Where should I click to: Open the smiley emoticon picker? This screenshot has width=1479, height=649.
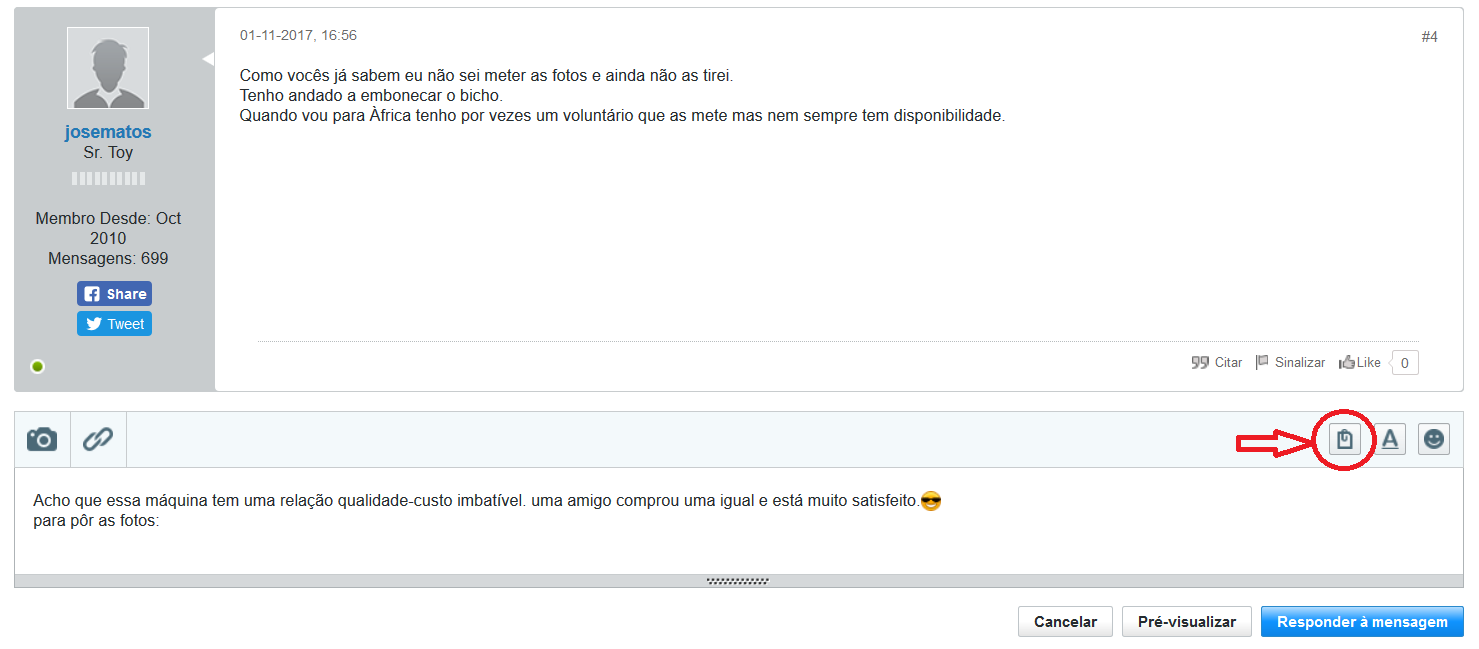(1434, 439)
